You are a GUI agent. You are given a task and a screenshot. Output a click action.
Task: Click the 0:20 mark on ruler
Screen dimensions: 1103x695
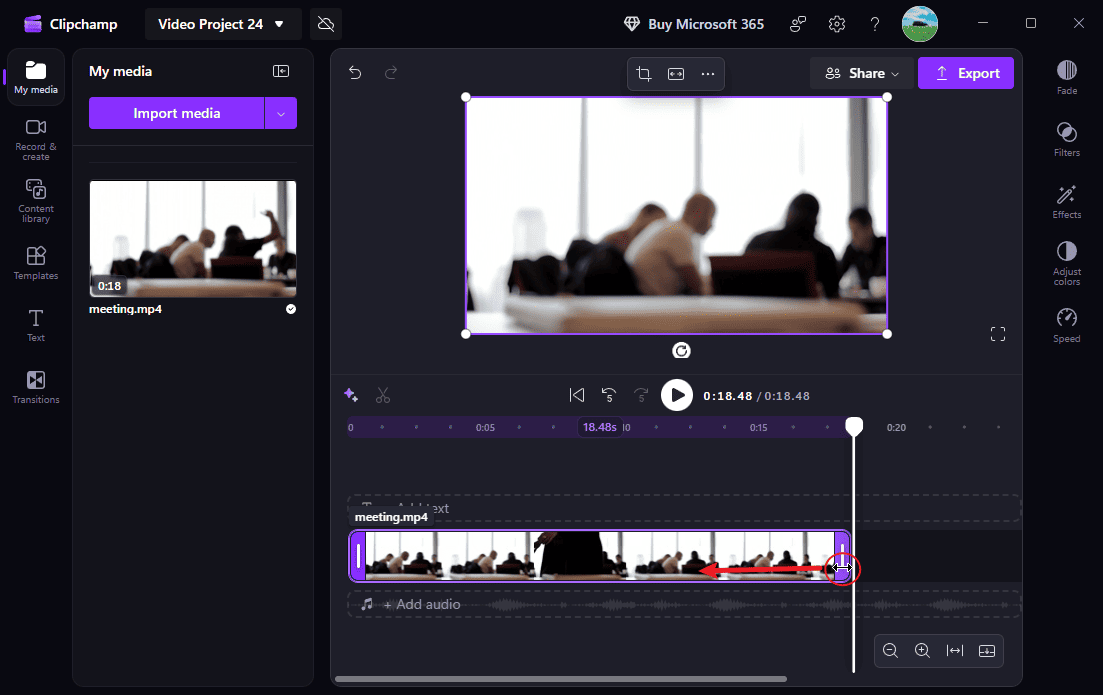tap(896, 428)
